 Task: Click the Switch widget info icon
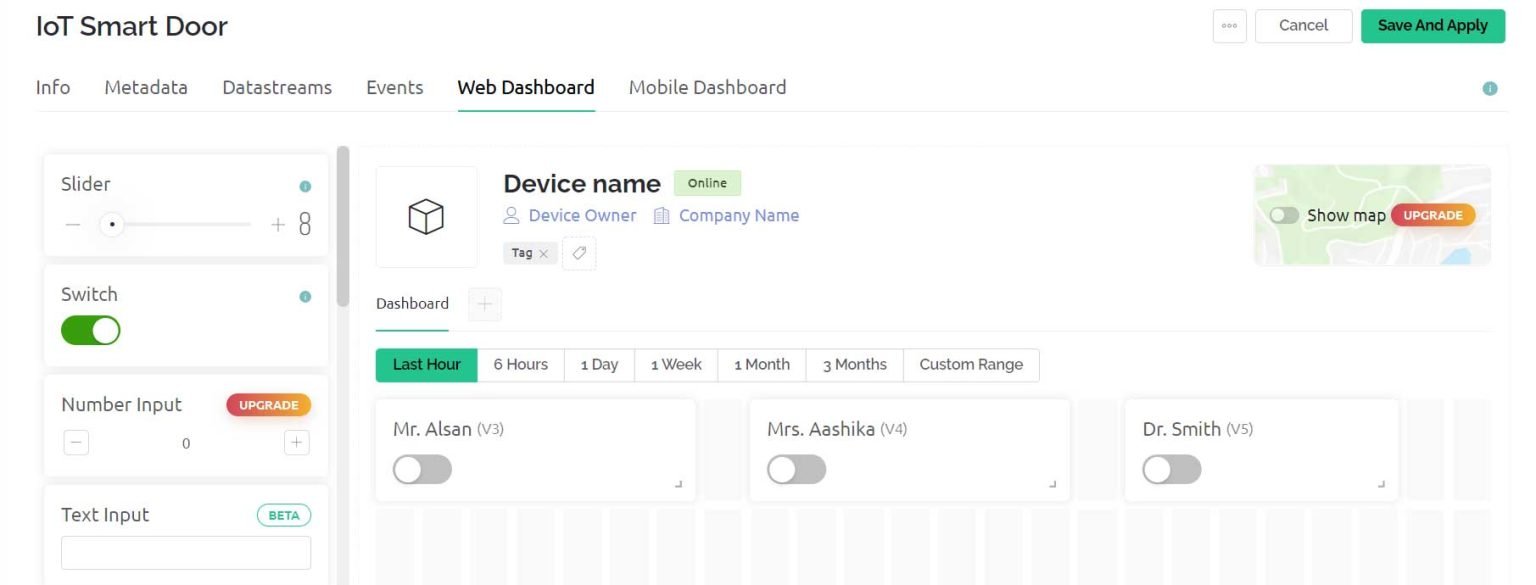pos(305,296)
